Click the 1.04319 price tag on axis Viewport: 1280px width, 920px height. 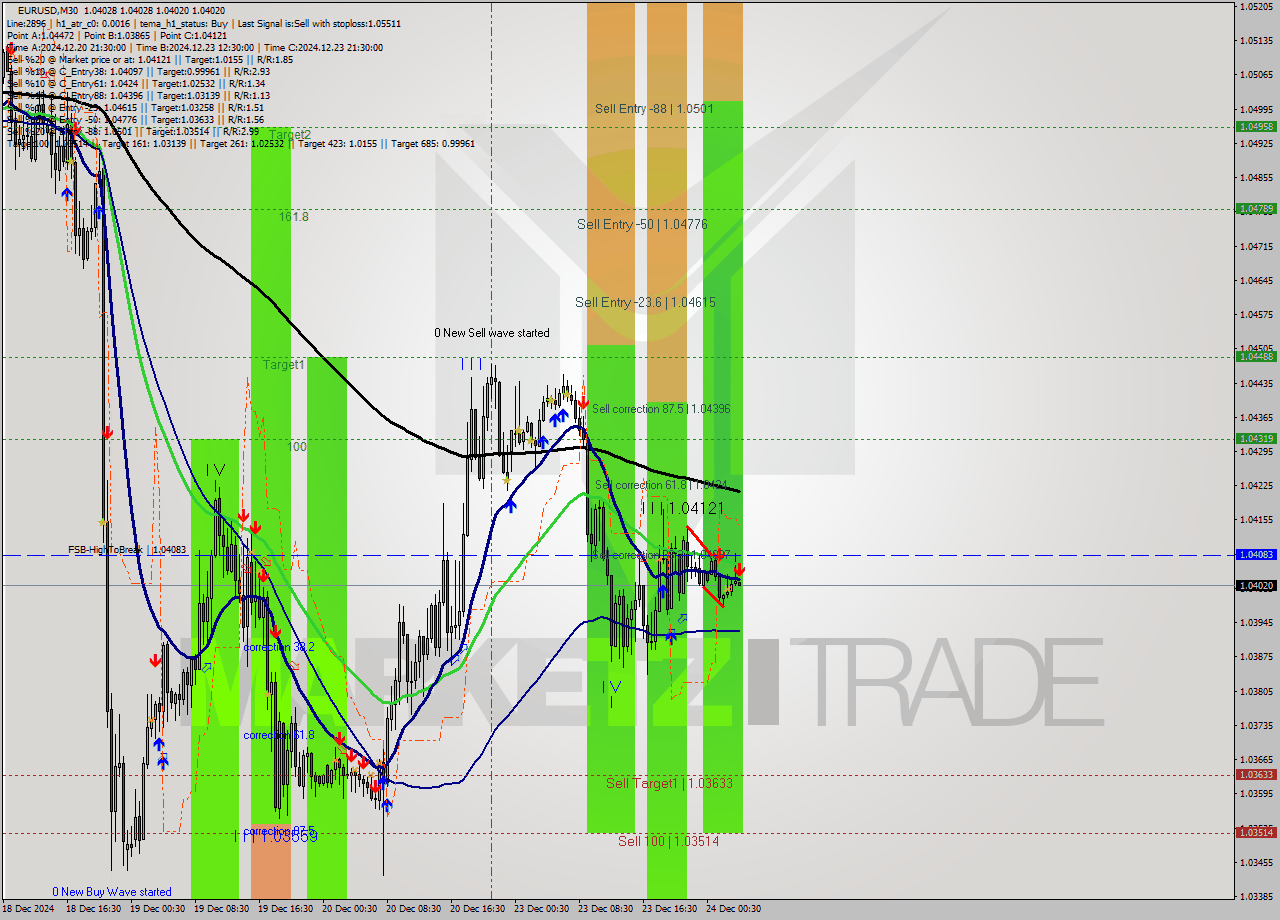(x=1256, y=438)
